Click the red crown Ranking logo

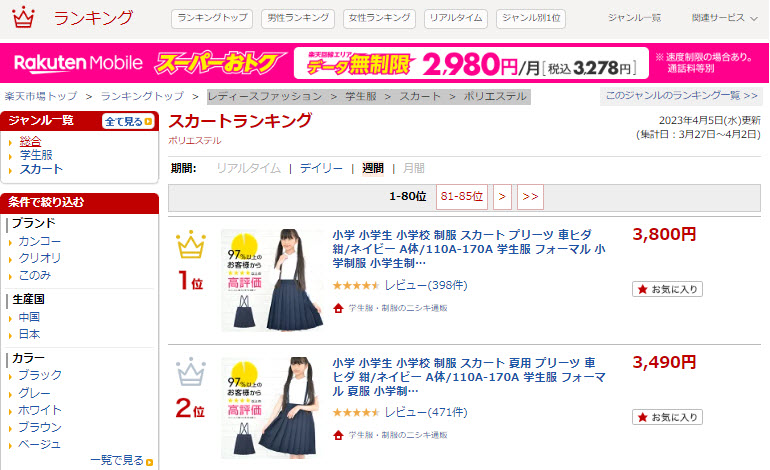click(23, 17)
